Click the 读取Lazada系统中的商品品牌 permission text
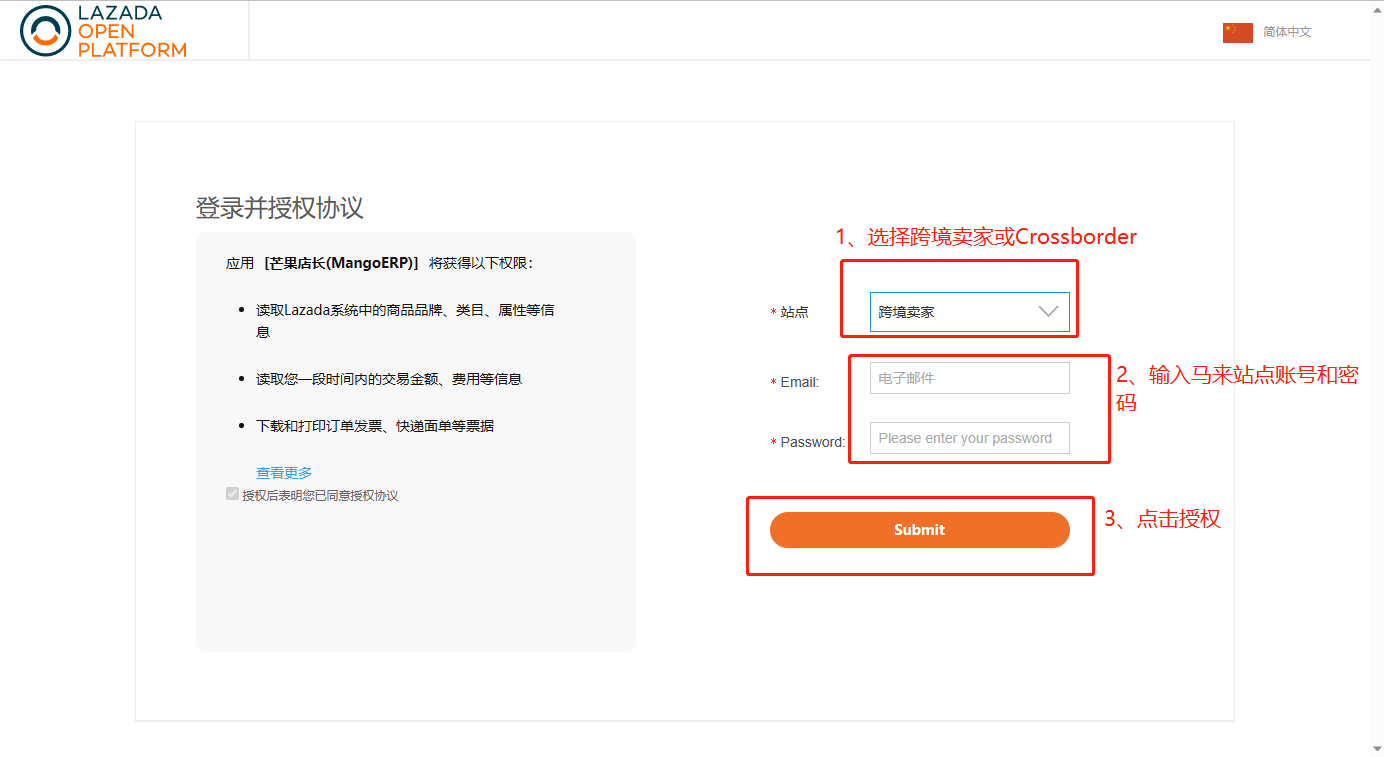Image resolution: width=1384 pixels, height=757 pixels. point(405,320)
